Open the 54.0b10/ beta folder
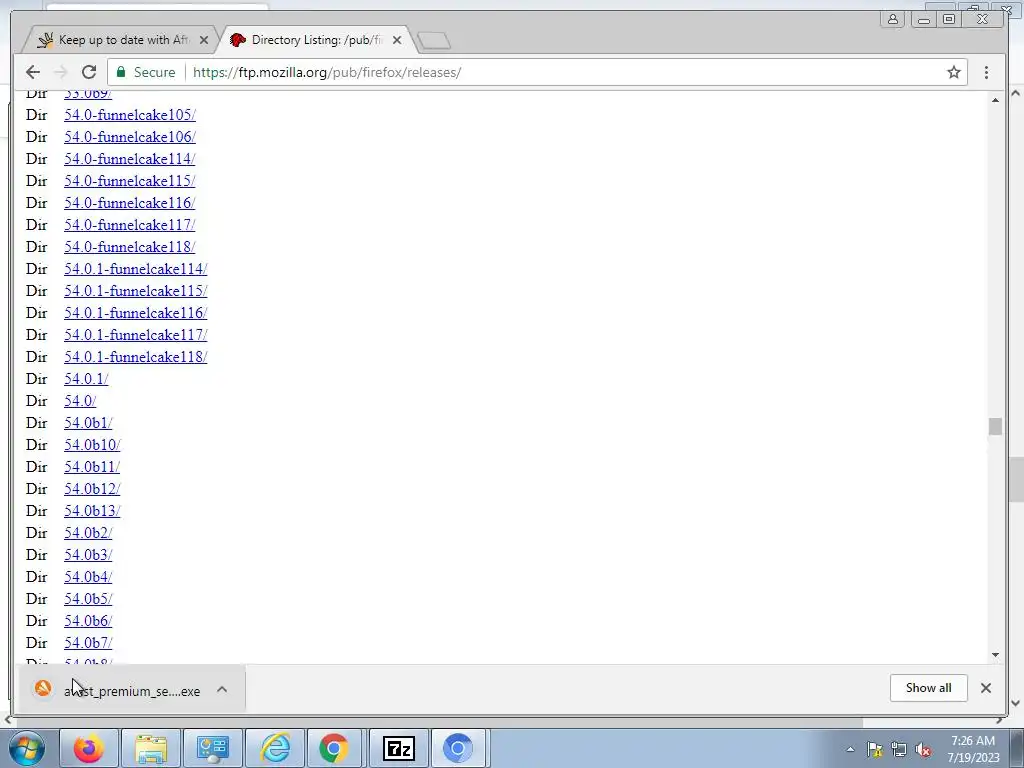Viewport: 1024px width, 768px height. pyautogui.click(x=92, y=445)
